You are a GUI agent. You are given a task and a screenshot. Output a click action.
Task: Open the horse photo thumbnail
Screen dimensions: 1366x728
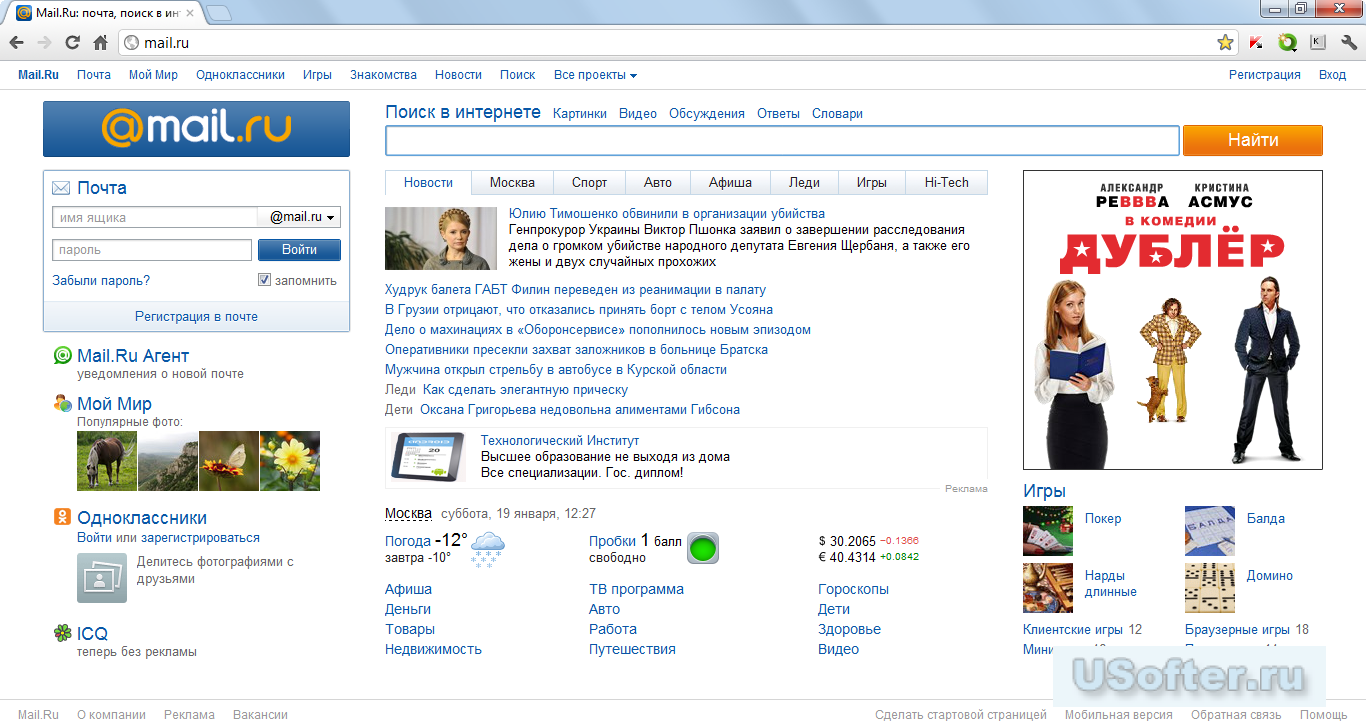107,461
